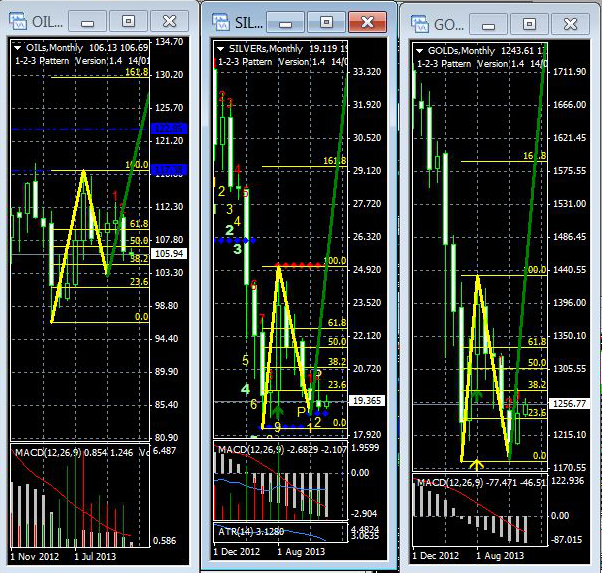Click the 161.8 Fibonacci level in OIL chart

137,72
